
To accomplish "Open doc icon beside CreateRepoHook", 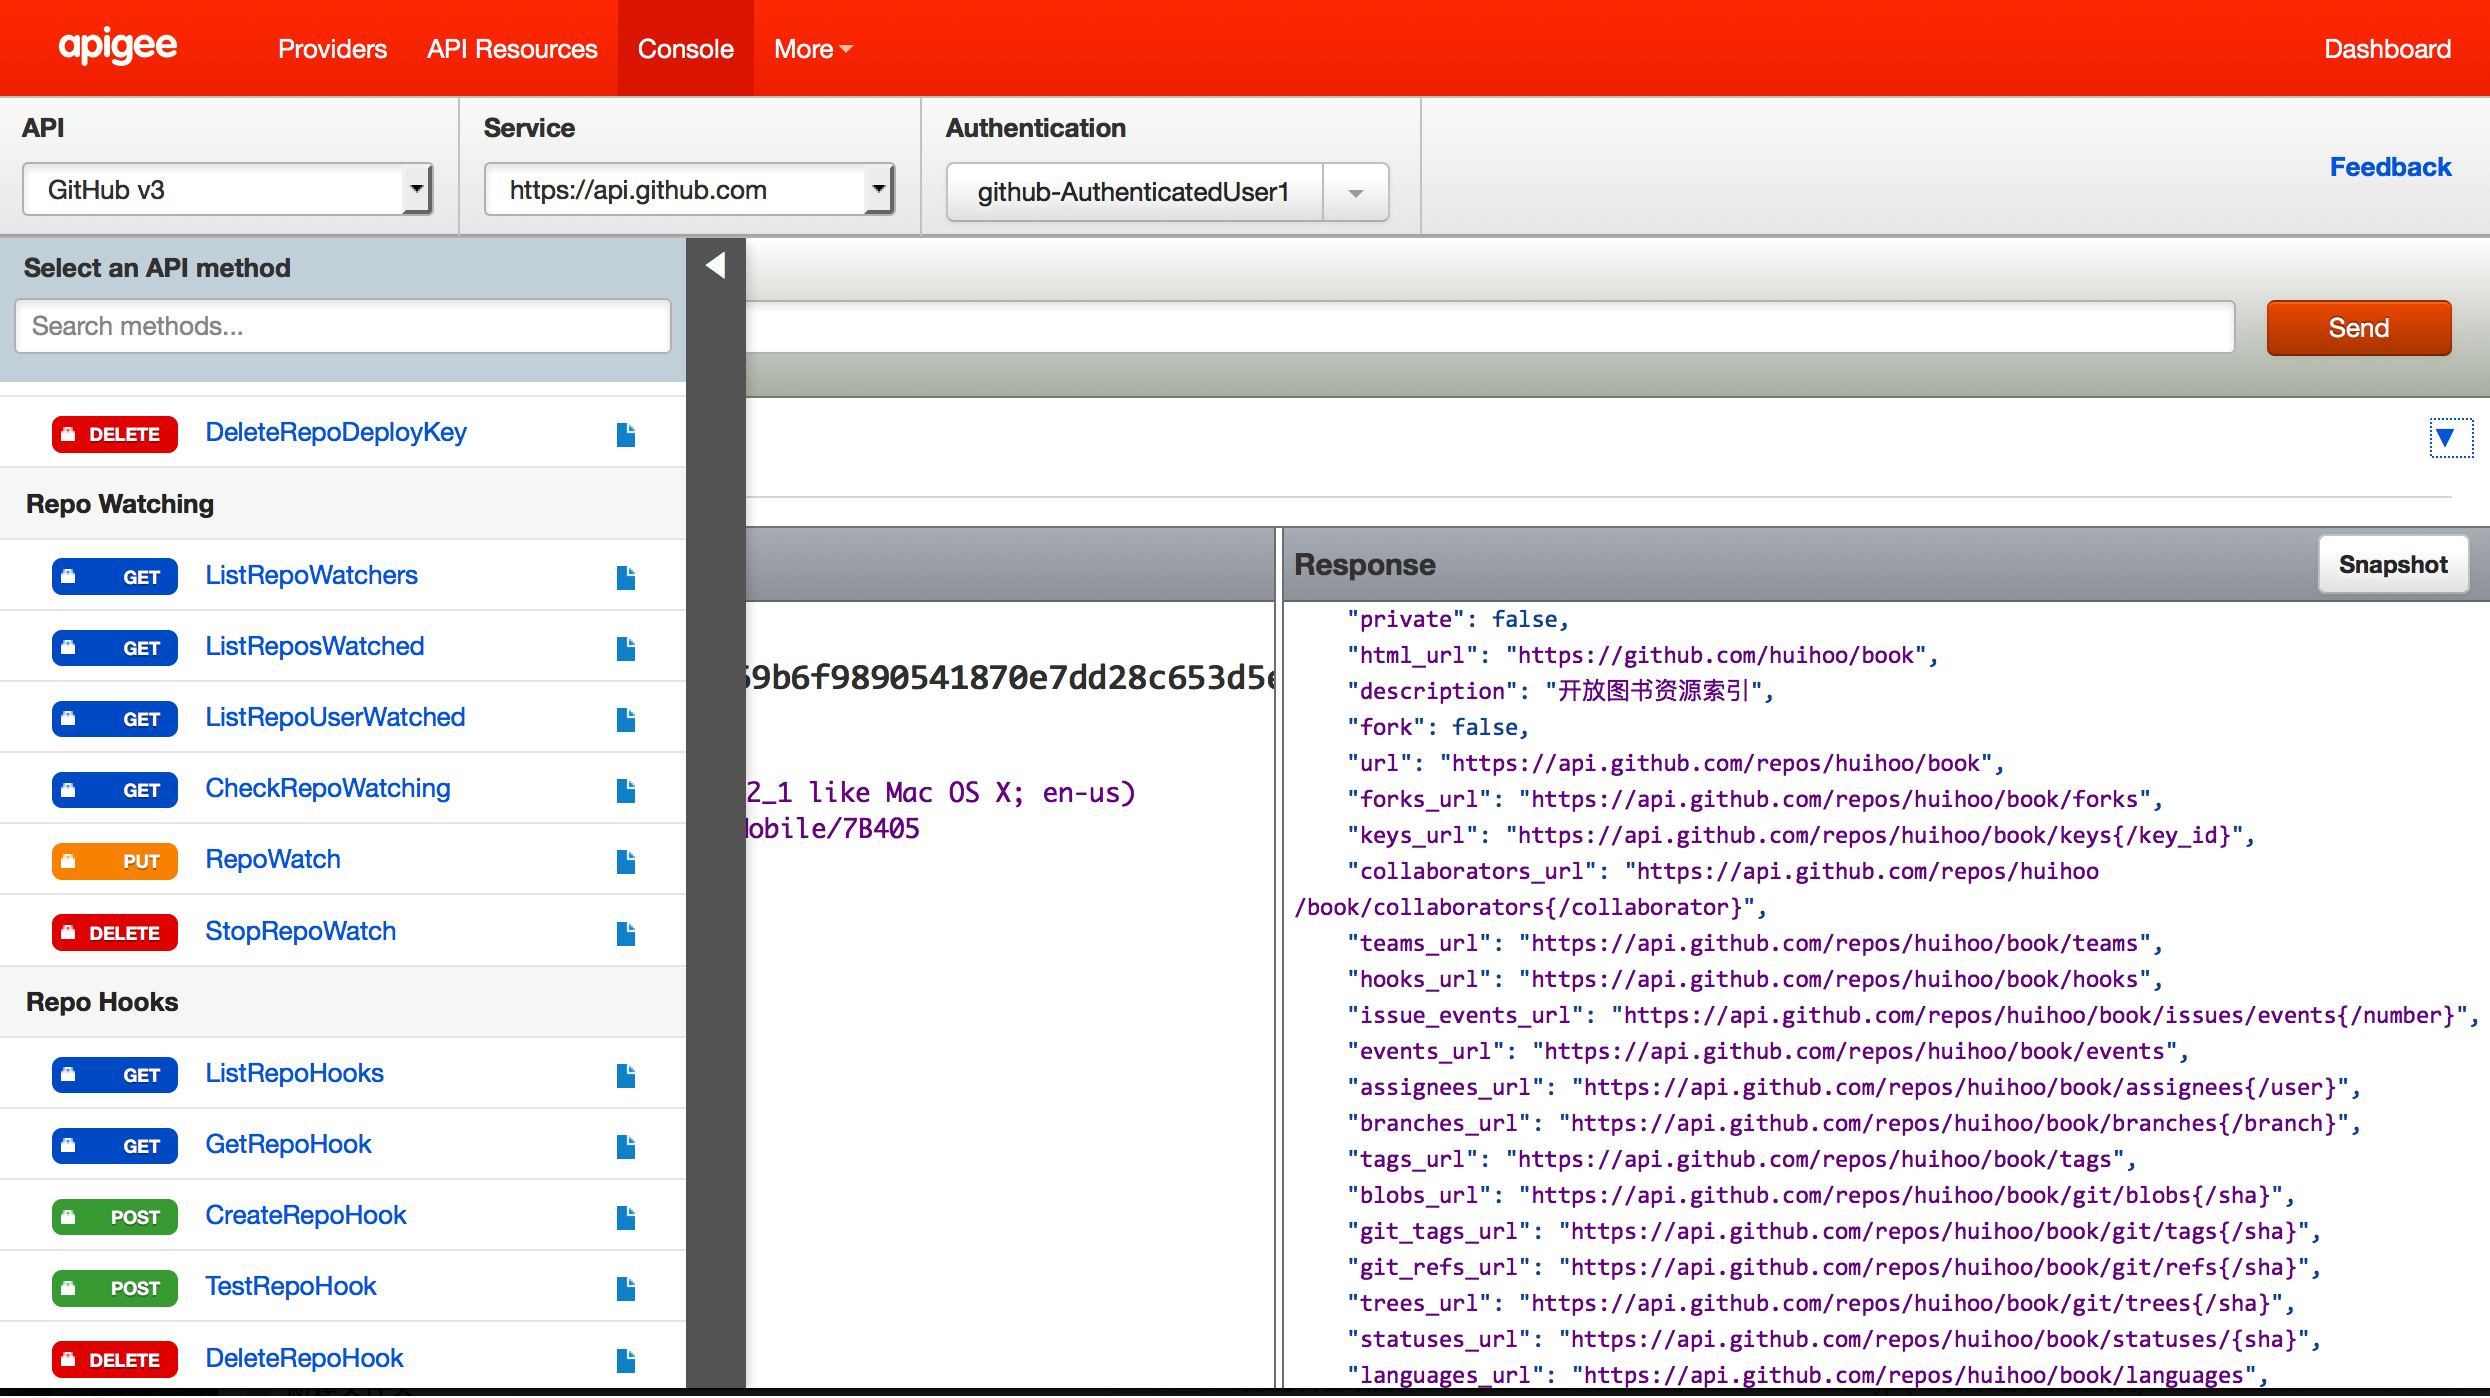I will pos(626,1217).
